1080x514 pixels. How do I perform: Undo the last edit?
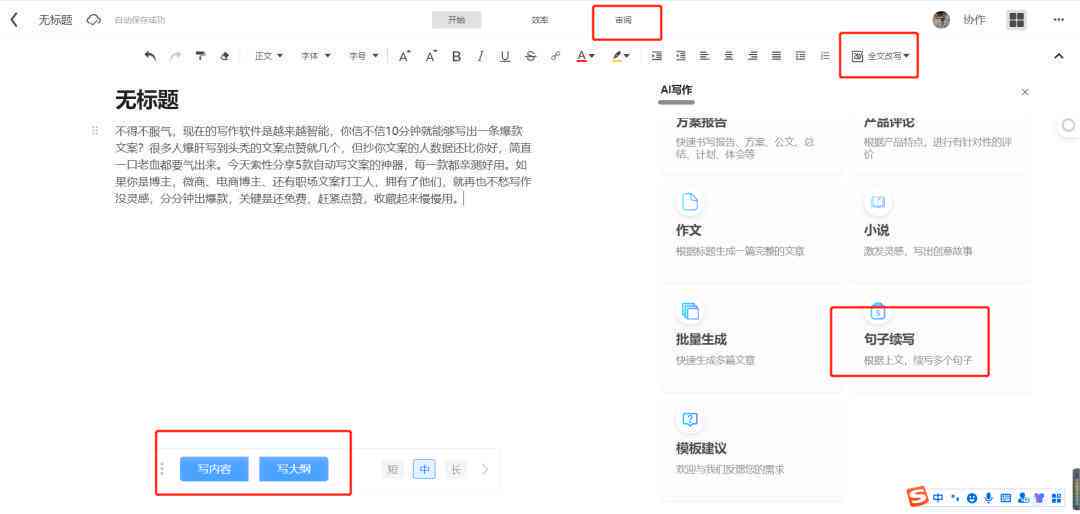pos(150,56)
